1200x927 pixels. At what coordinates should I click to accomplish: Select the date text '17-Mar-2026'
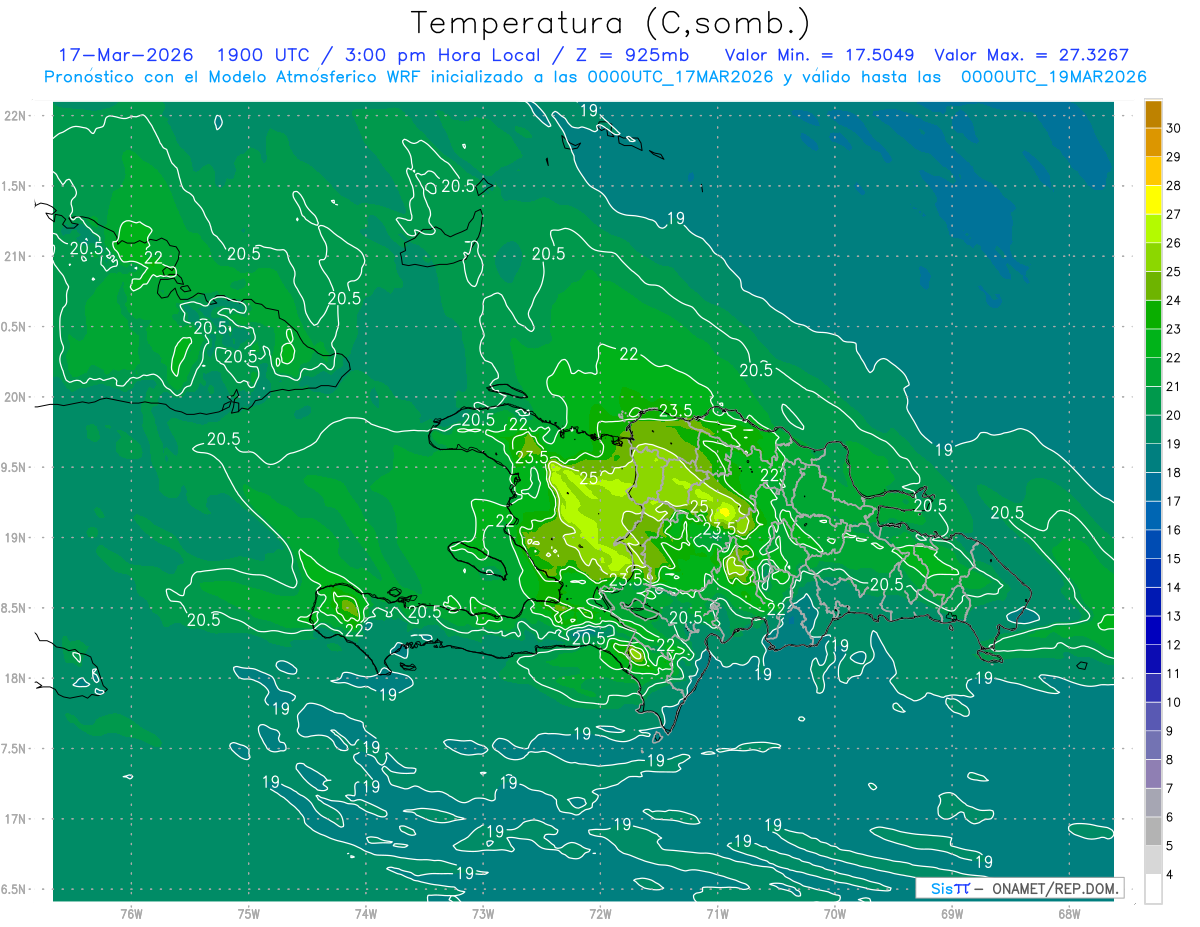click(x=126, y=55)
